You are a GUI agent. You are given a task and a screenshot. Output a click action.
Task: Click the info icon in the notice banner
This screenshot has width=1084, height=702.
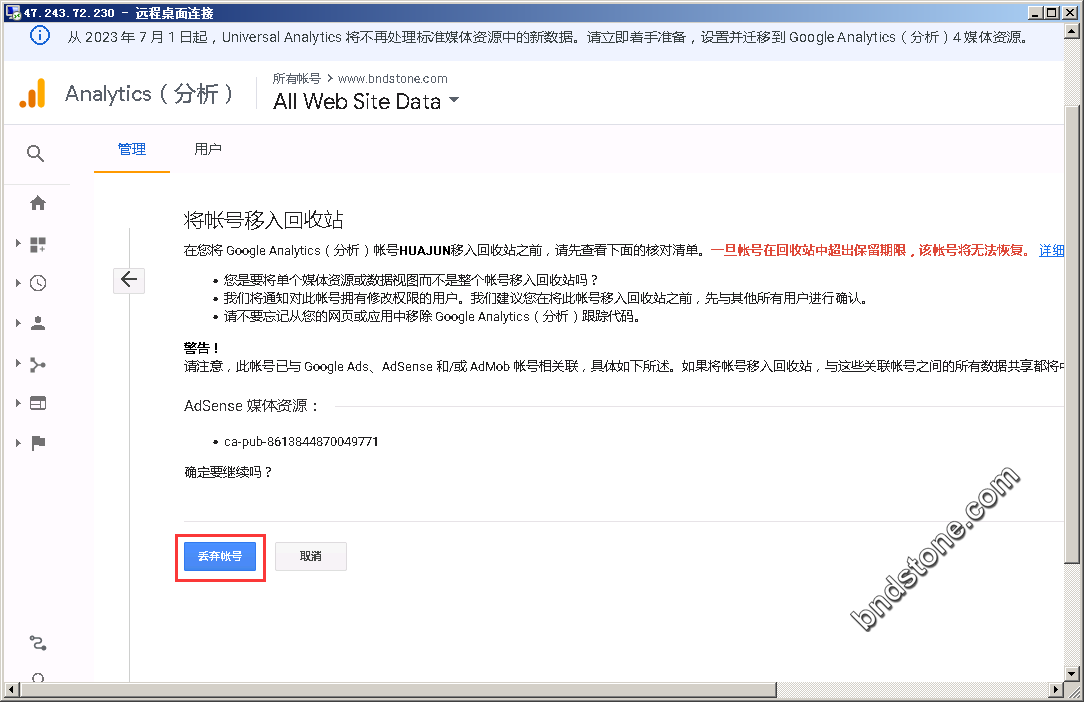pyautogui.click(x=40, y=35)
